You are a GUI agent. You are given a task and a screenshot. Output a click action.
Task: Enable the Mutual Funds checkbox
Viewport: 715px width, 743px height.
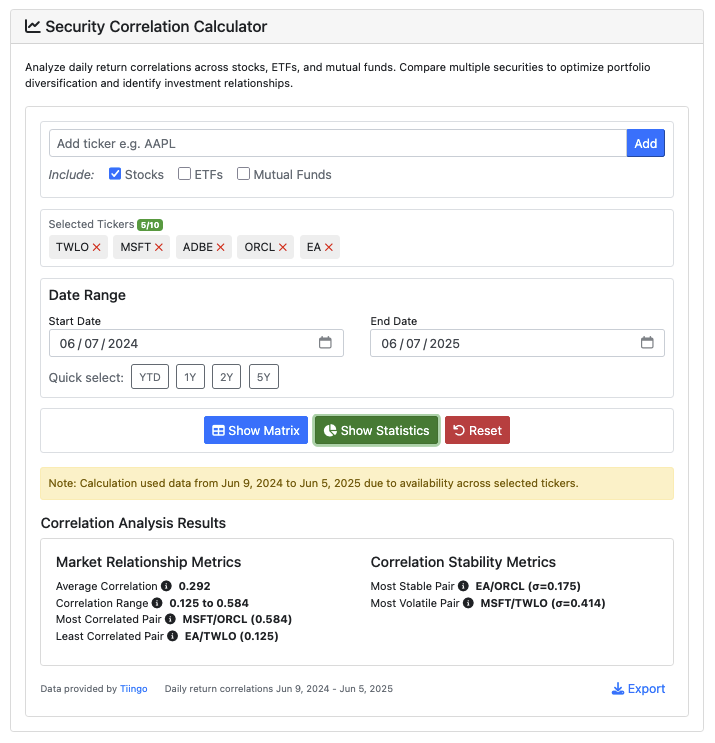tap(243, 174)
